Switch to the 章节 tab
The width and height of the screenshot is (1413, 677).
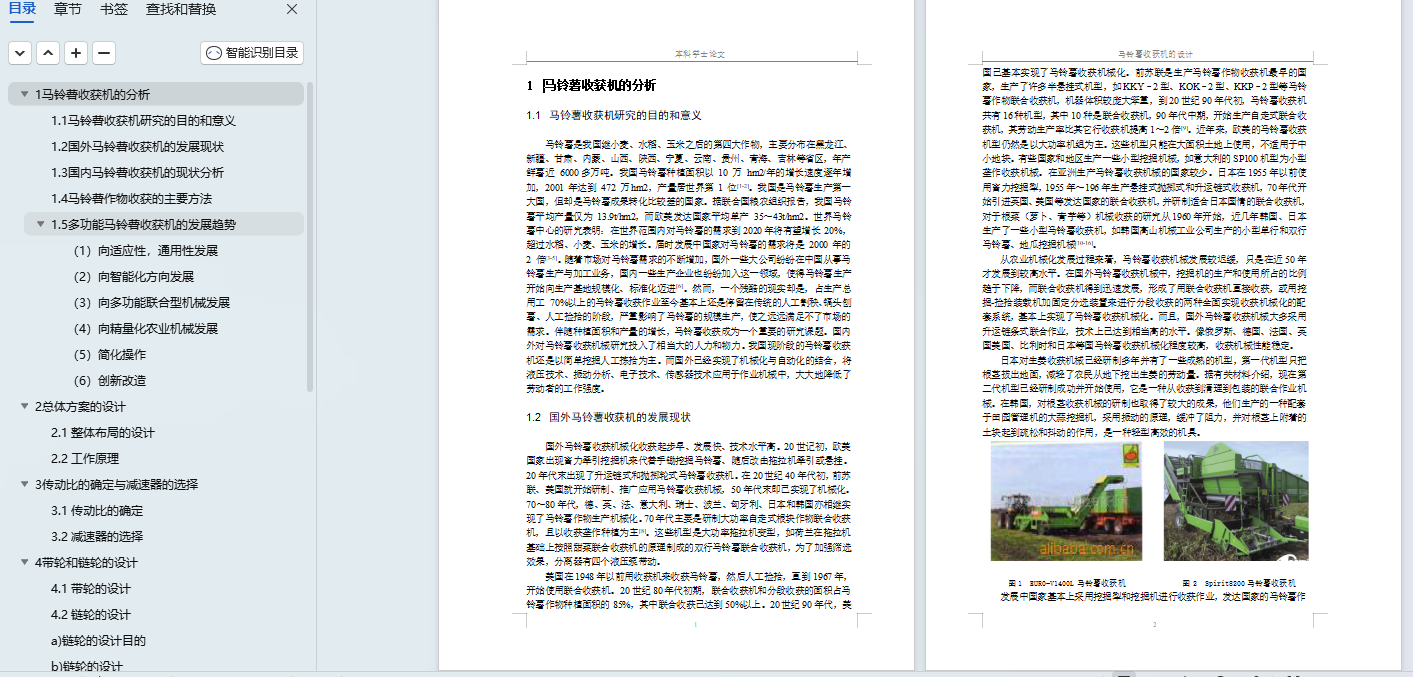tap(68, 10)
